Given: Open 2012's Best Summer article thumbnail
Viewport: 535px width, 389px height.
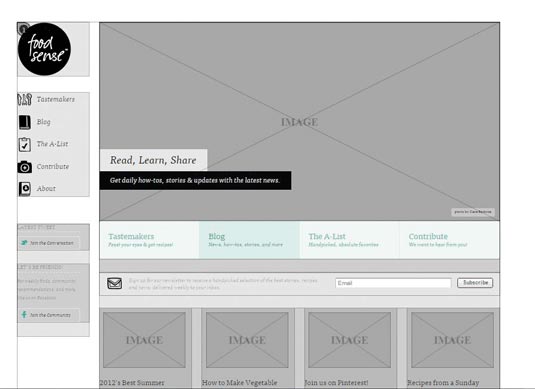Looking at the screenshot, I should (144, 340).
